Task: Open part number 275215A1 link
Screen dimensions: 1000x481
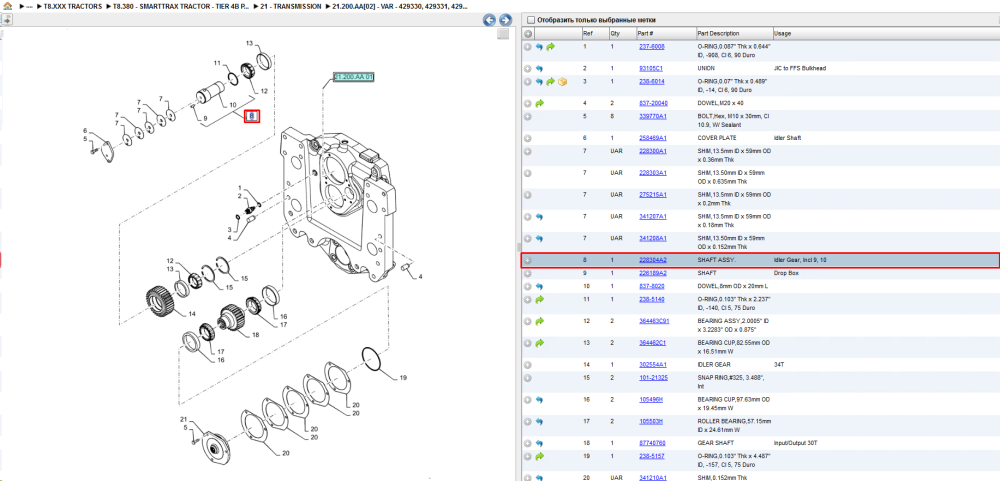Action: click(652, 195)
